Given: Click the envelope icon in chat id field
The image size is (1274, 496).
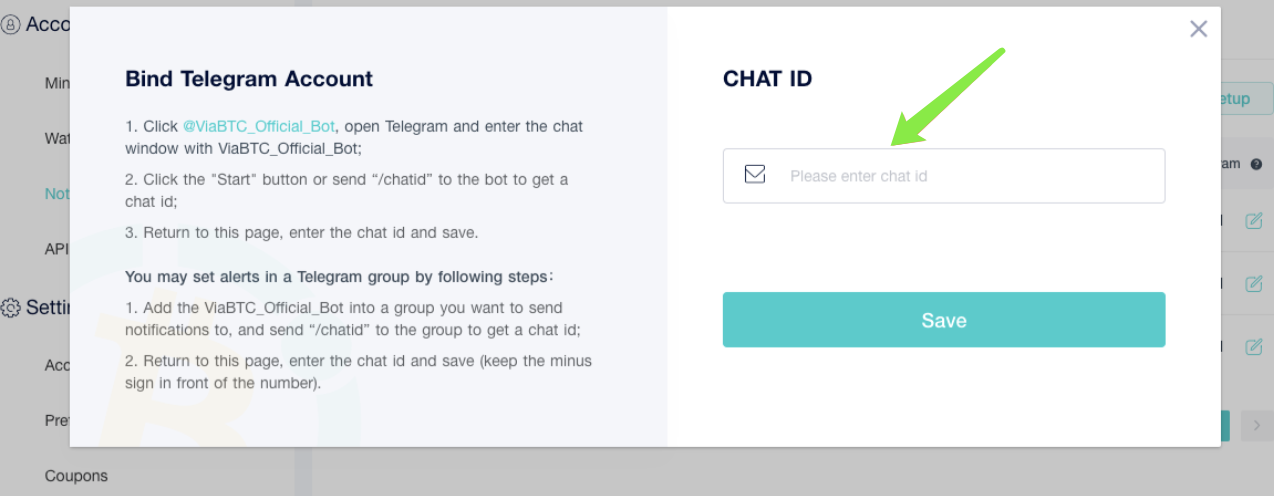Looking at the screenshot, I should [755, 175].
